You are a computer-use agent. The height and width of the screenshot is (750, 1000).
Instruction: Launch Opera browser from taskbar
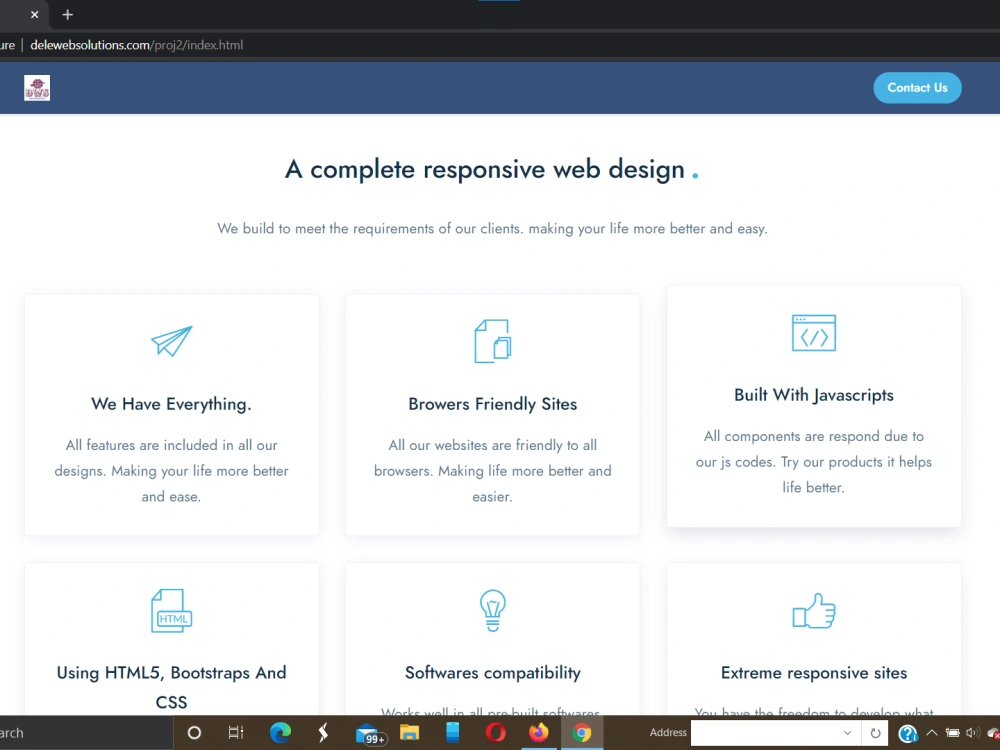click(x=496, y=733)
